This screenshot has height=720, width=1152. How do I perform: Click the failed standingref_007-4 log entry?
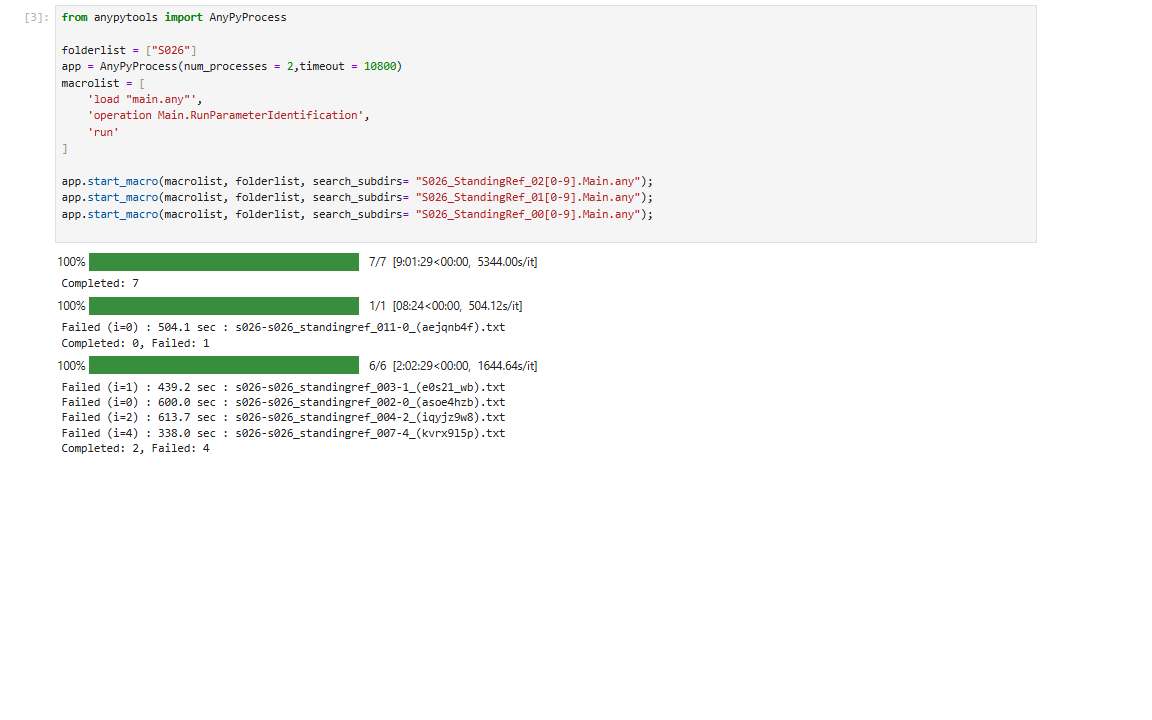pyautogui.click(x=283, y=434)
